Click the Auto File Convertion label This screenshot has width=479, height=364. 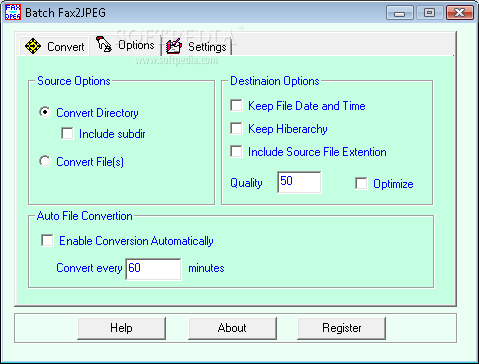point(85,216)
